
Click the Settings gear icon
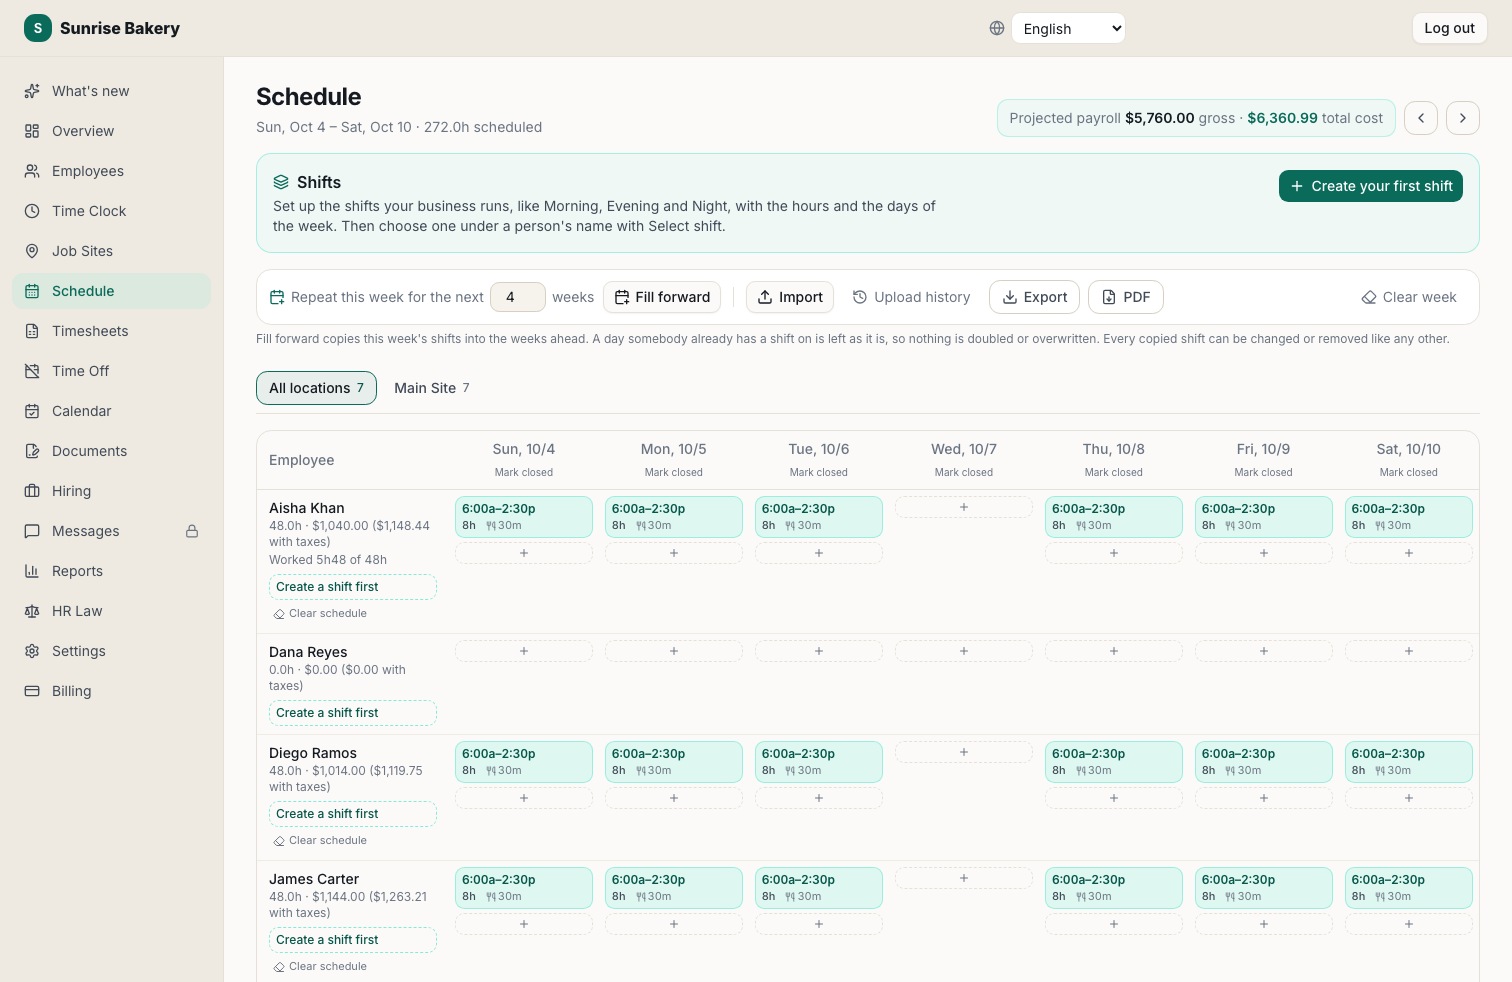point(32,651)
